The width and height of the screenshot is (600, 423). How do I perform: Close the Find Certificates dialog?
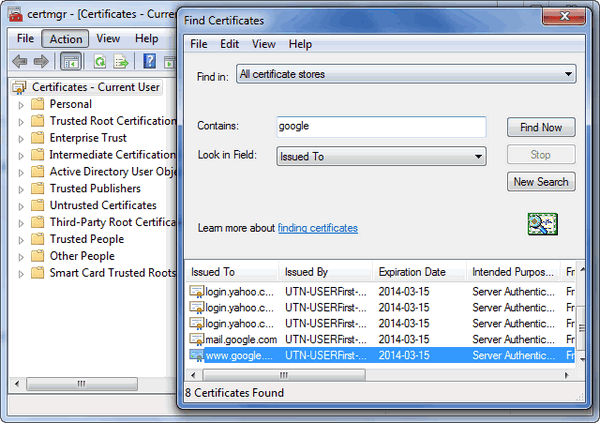pos(564,16)
